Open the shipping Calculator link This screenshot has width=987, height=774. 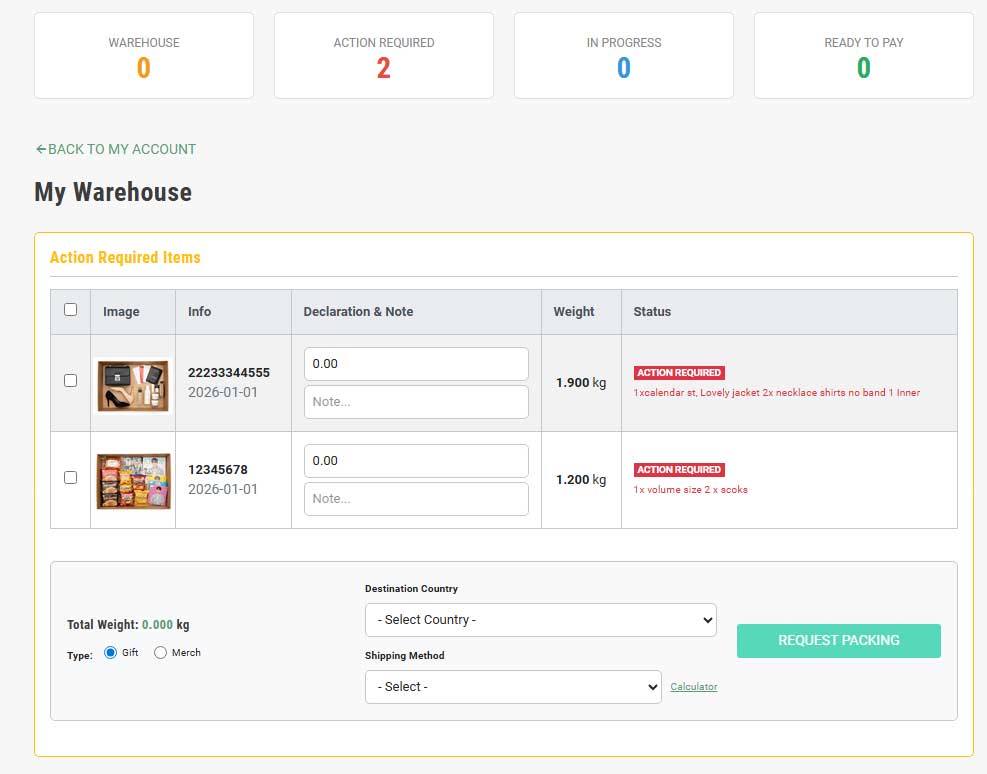tap(694, 687)
